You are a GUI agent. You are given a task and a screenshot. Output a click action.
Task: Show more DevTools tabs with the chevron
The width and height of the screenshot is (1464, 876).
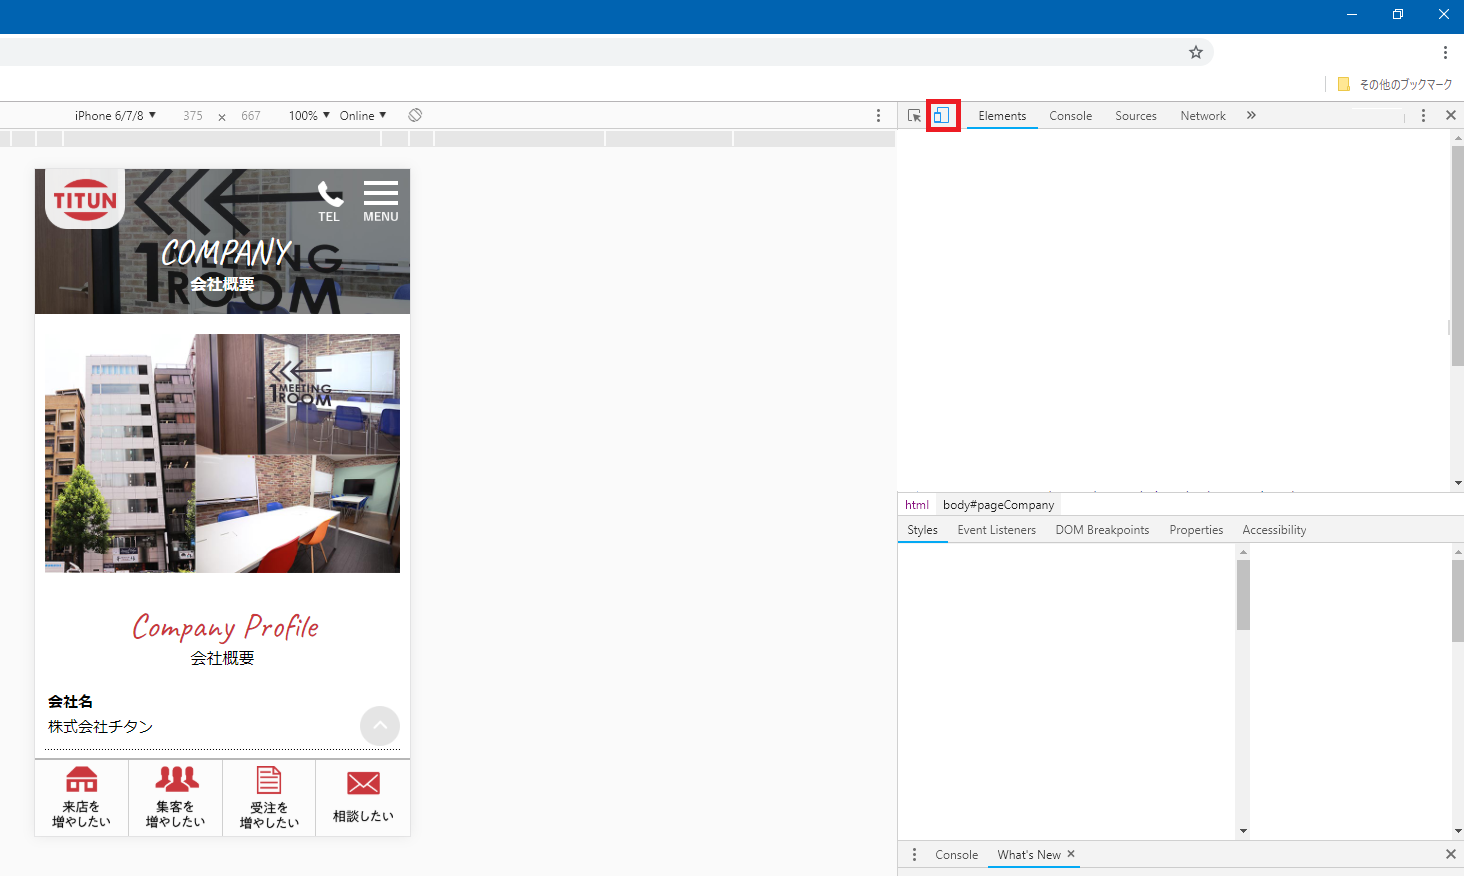click(x=1251, y=116)
